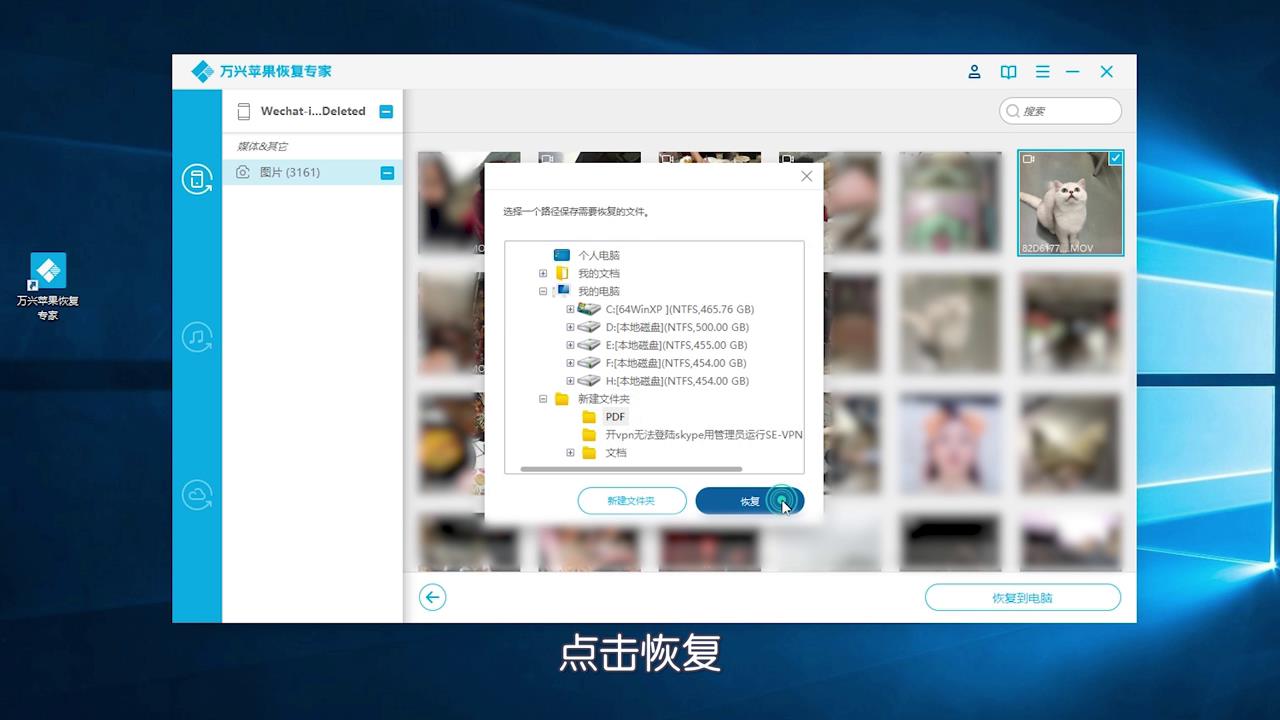
Task: Open the hamburger menu in title bar
Action: (x=1042, y=71)
